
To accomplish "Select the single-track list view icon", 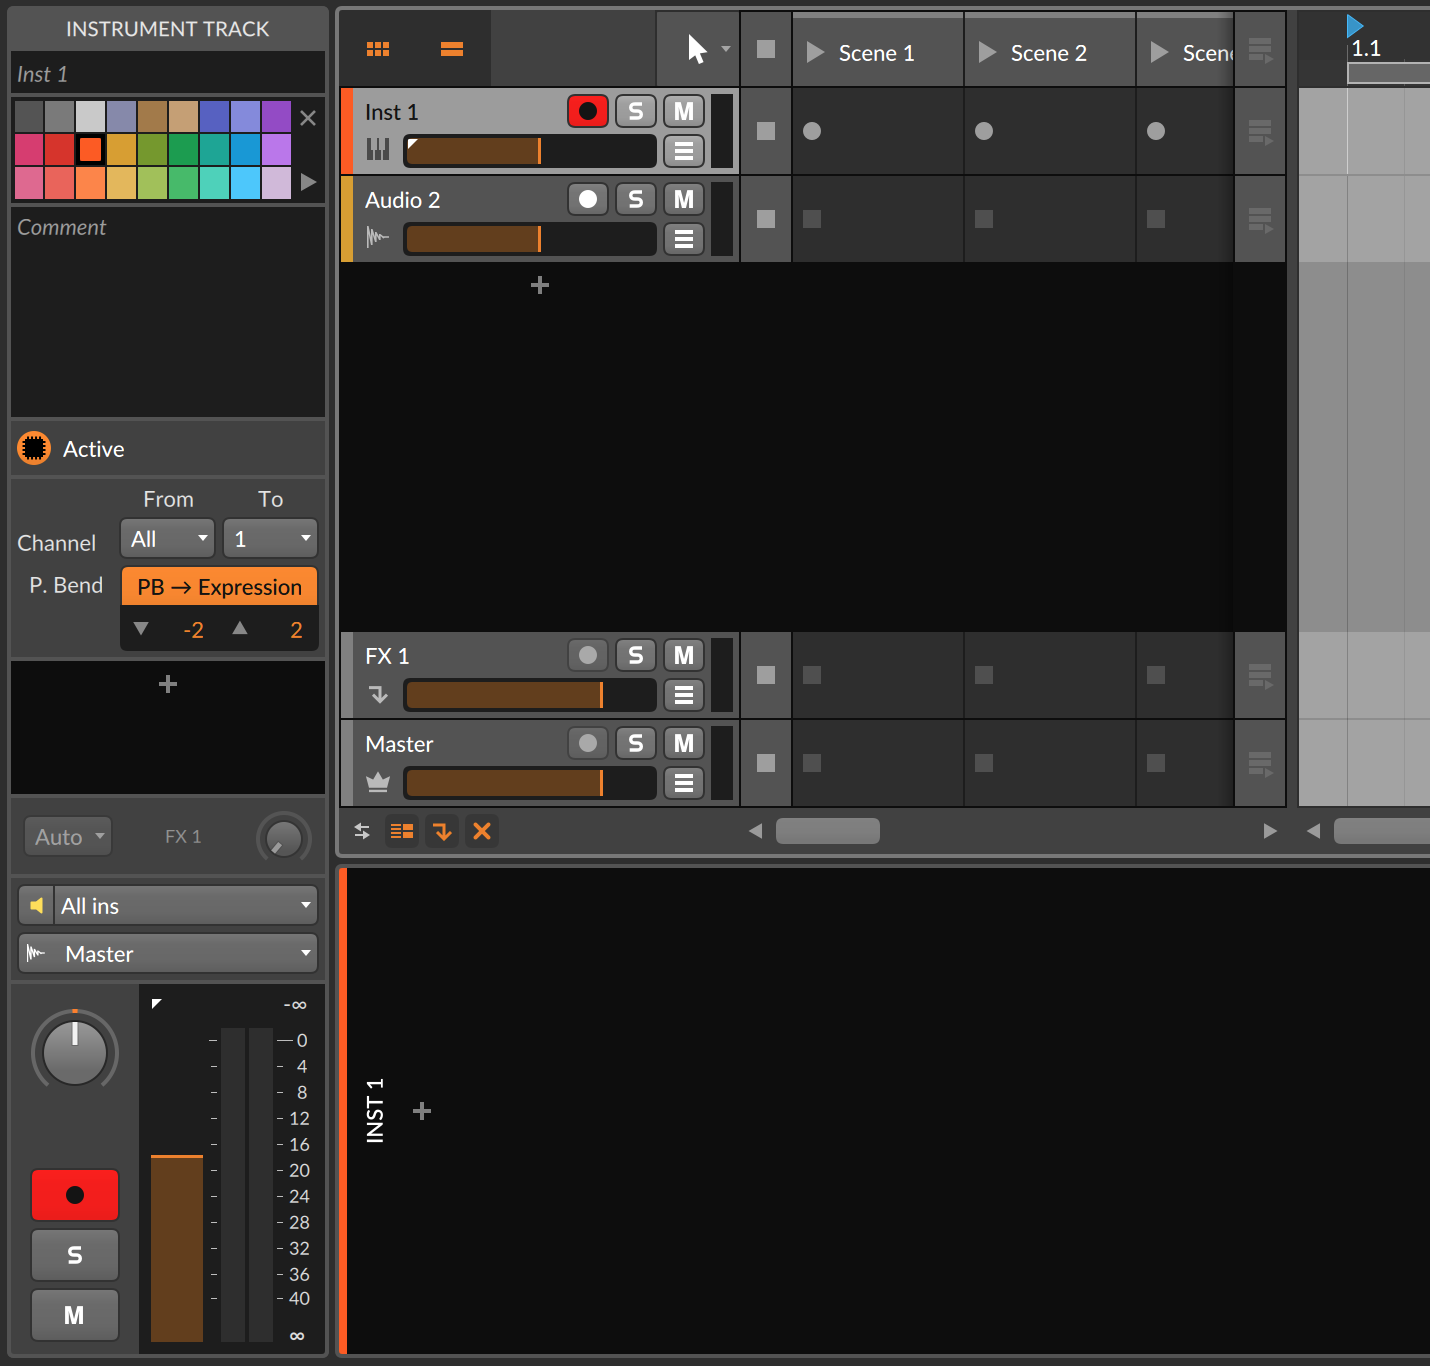I will pyautogui.click(x=452, y=48).
